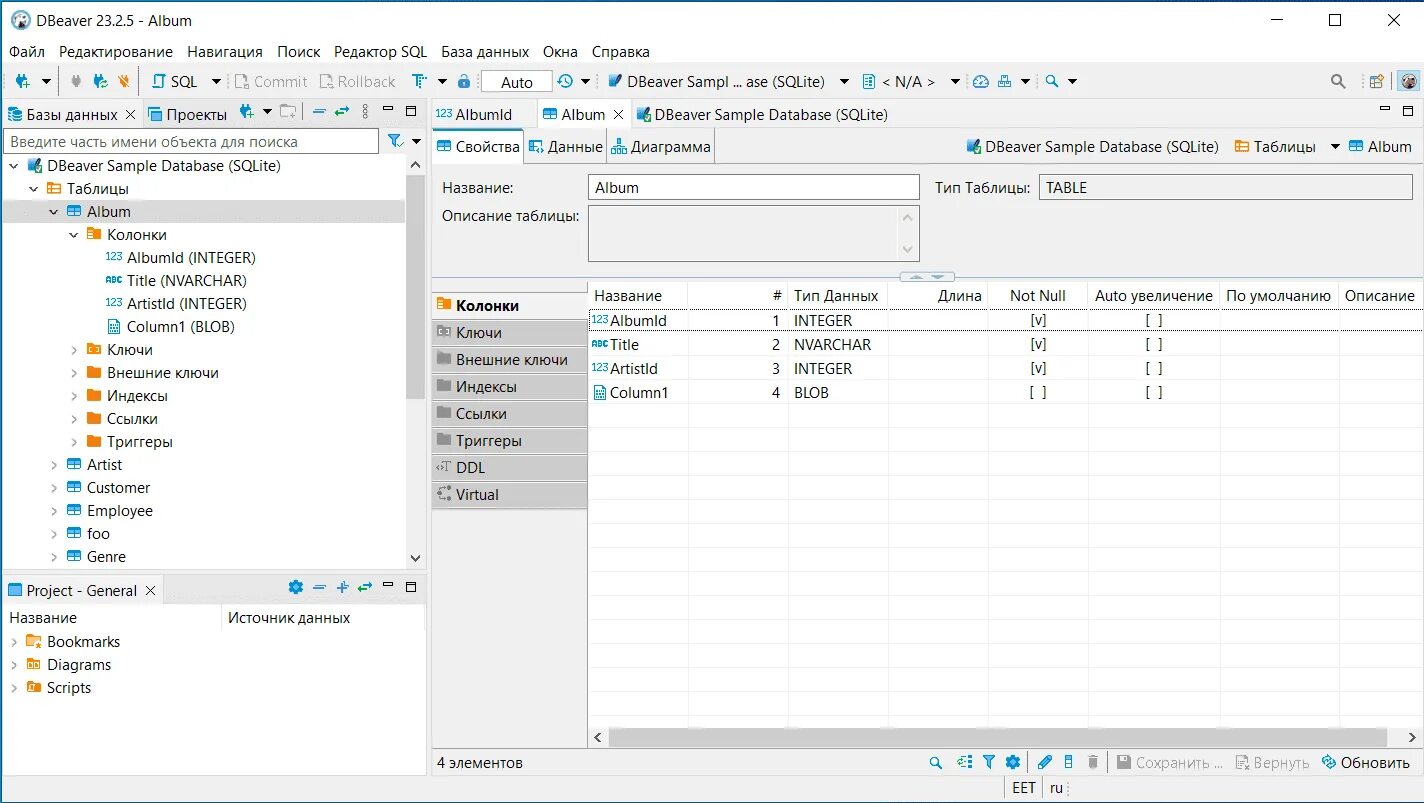This screenshot has height=803, width=1424.
Task: Click the Таблицы breadcrumb link
Action: [1275, 147]
